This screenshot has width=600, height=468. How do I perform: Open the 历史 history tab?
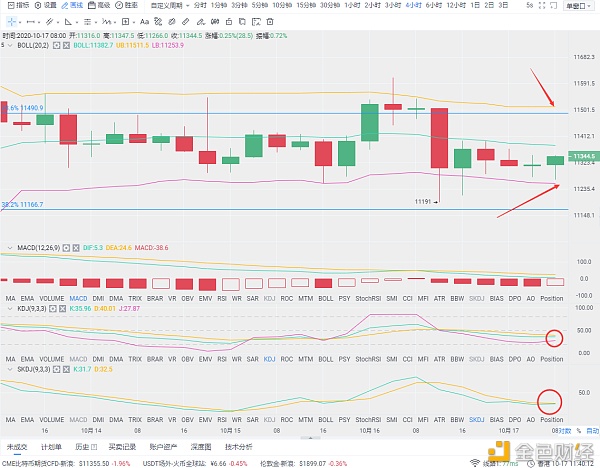pyautogui.click(x=86, y=447)
